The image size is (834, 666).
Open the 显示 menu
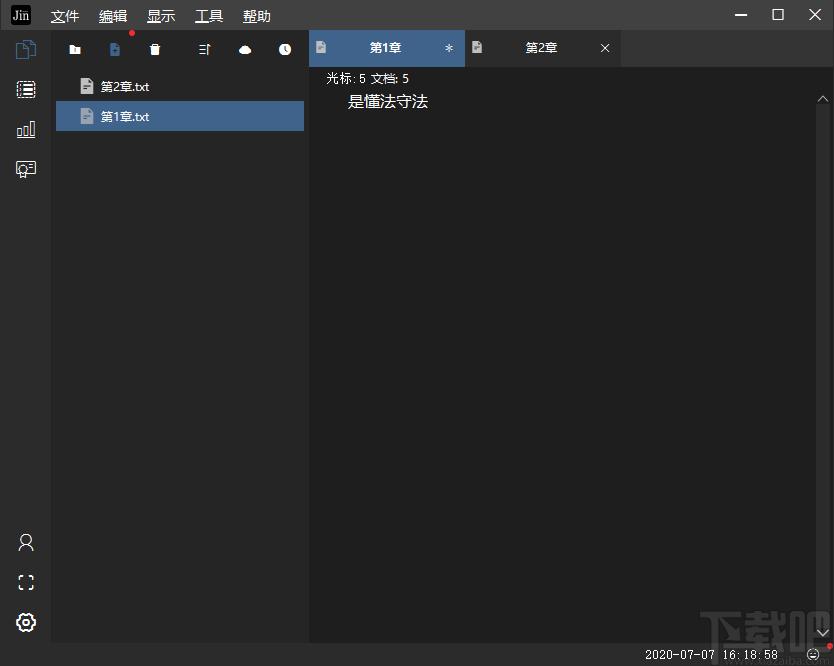(x=161, y=16)
